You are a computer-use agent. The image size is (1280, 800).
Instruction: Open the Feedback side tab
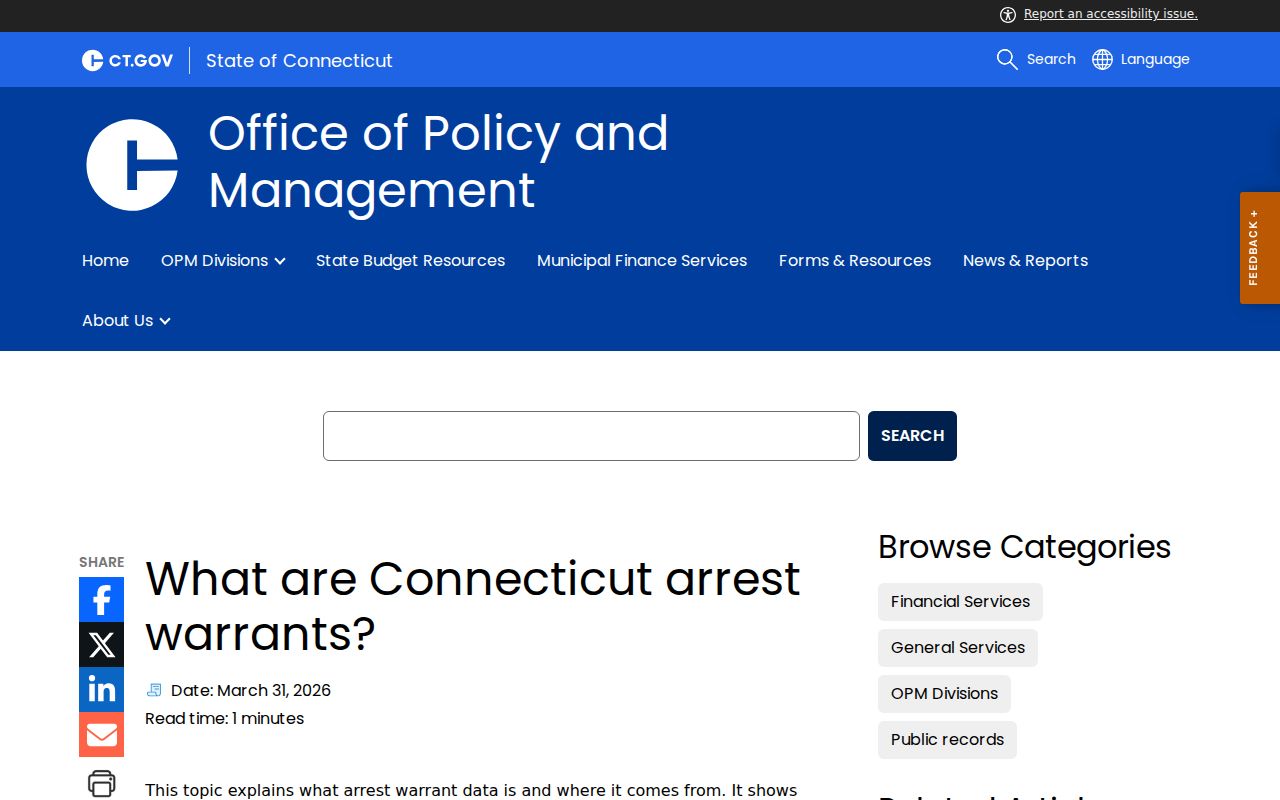[x=1260, y=248]
